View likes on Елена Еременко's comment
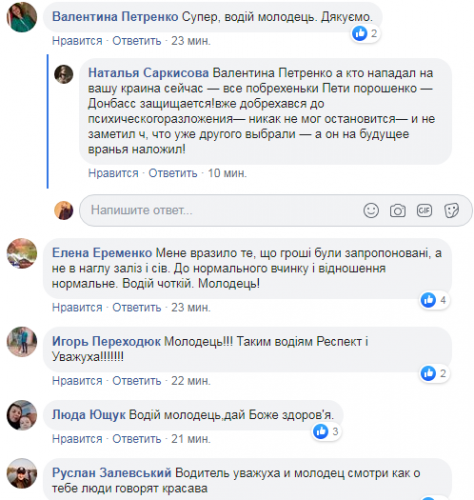Screen dimensions: 474x500 (434, 300)
